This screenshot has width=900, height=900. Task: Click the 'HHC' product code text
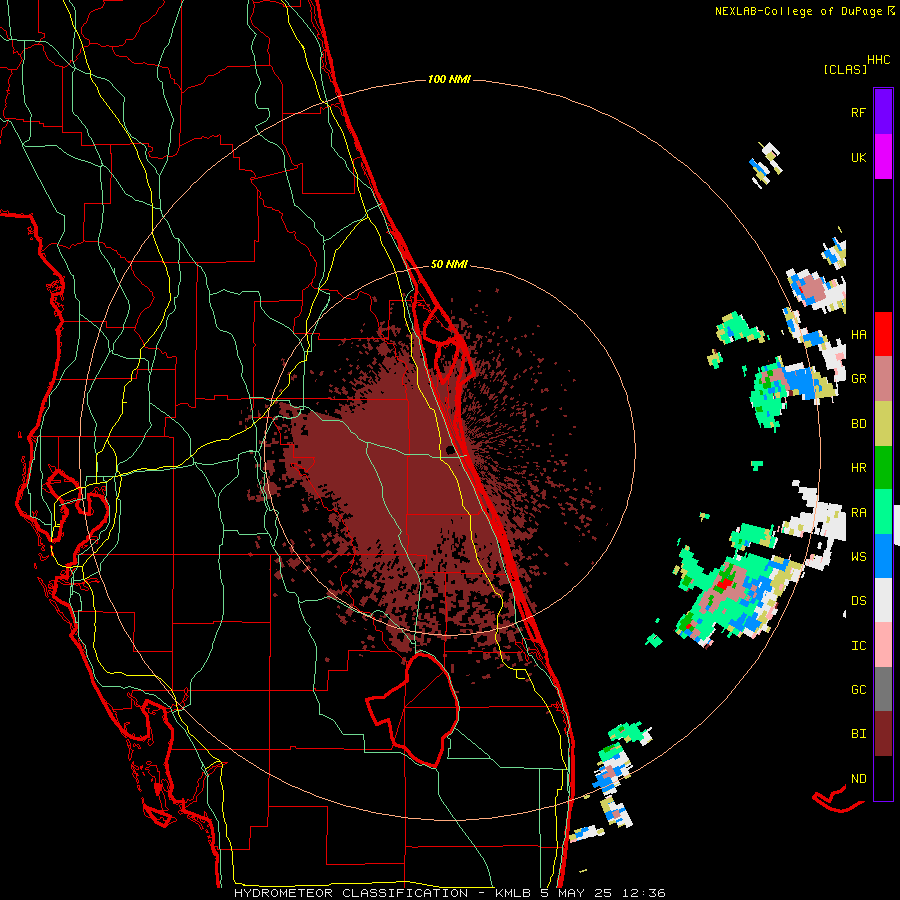point(878,60)
